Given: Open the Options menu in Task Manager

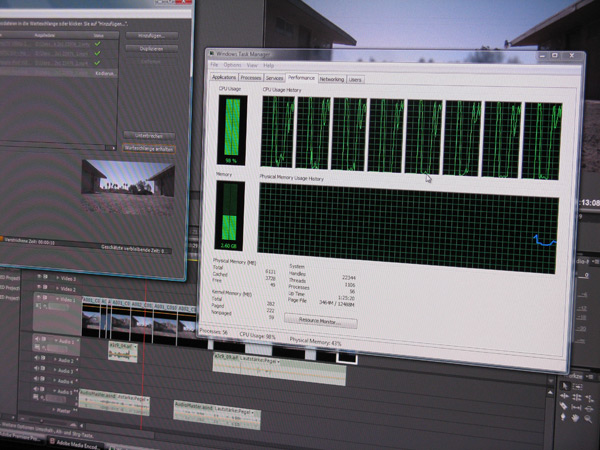Looking at the screenshot, I should point(232,65).
